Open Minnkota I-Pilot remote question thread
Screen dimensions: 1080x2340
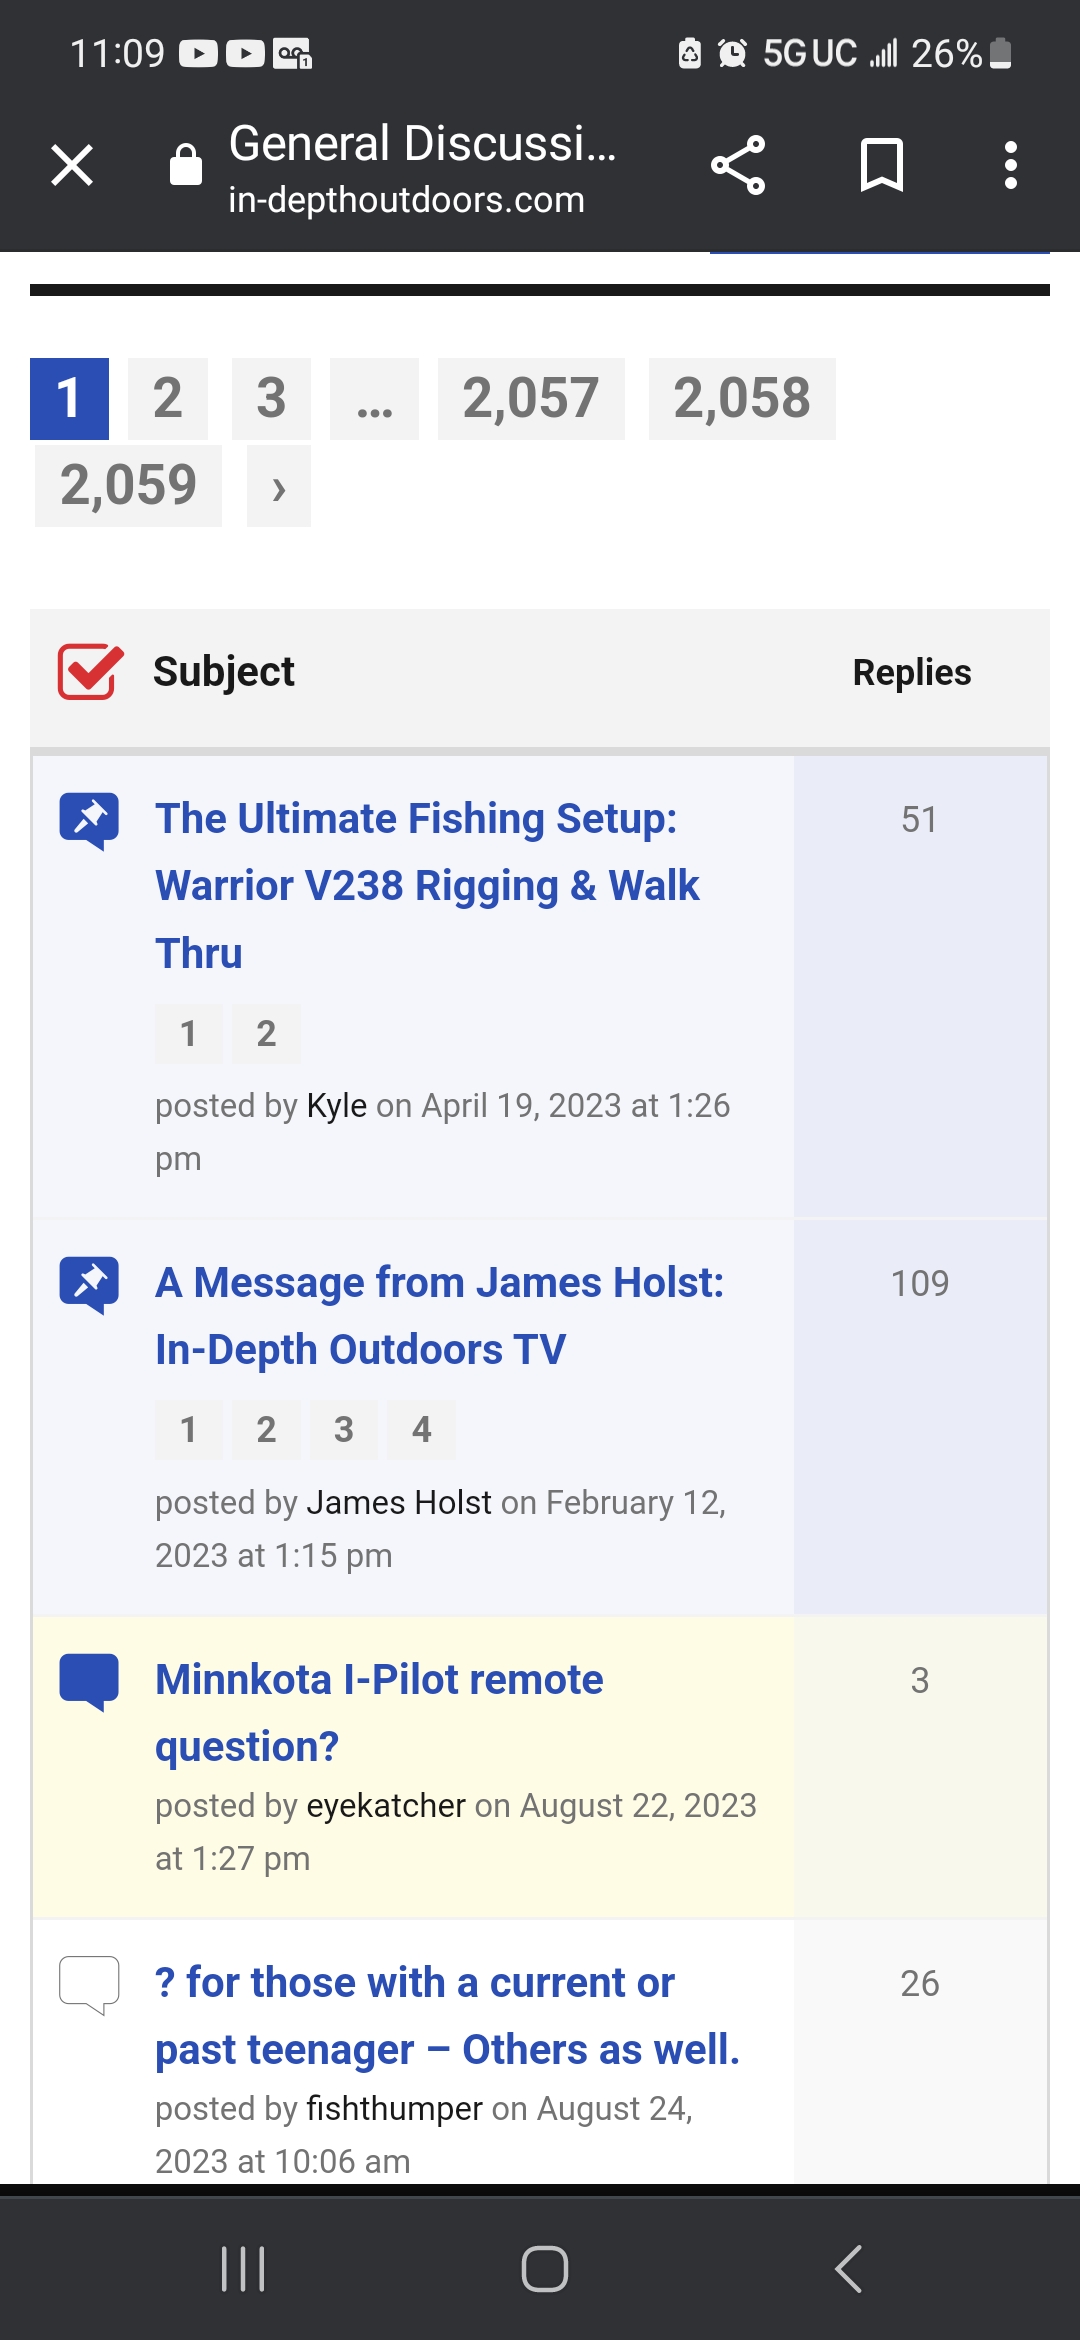tap(379, 1713)
